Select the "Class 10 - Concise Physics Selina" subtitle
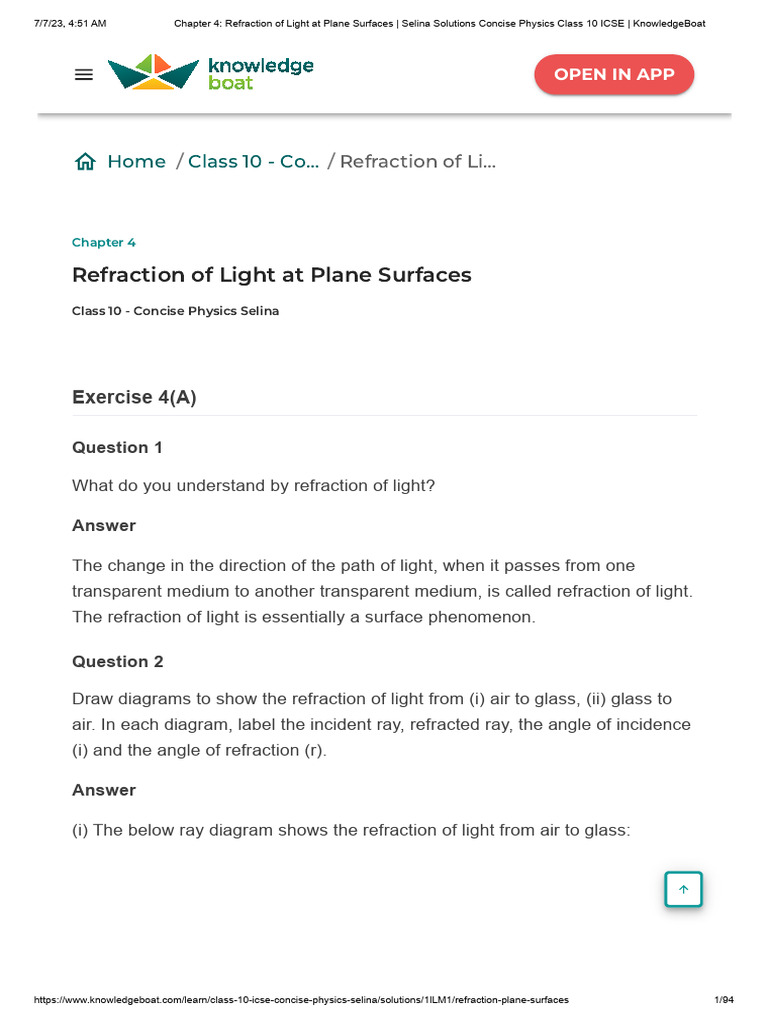 click(175, 311)
